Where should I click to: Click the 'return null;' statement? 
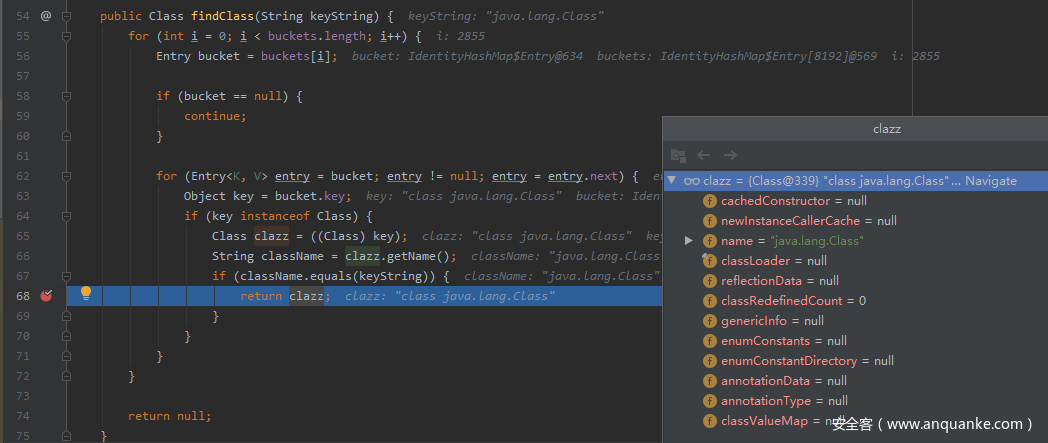pyautogui.click(x=170, y=416)
